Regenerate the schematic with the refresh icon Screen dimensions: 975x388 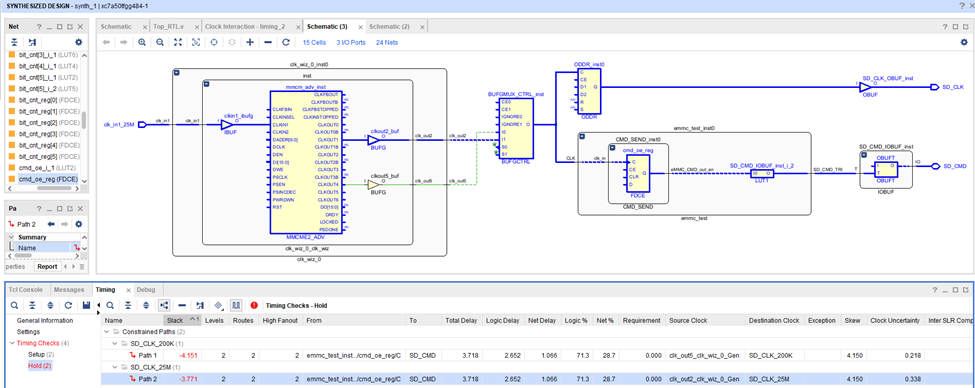pyautogui.click(x=286, y=42)
